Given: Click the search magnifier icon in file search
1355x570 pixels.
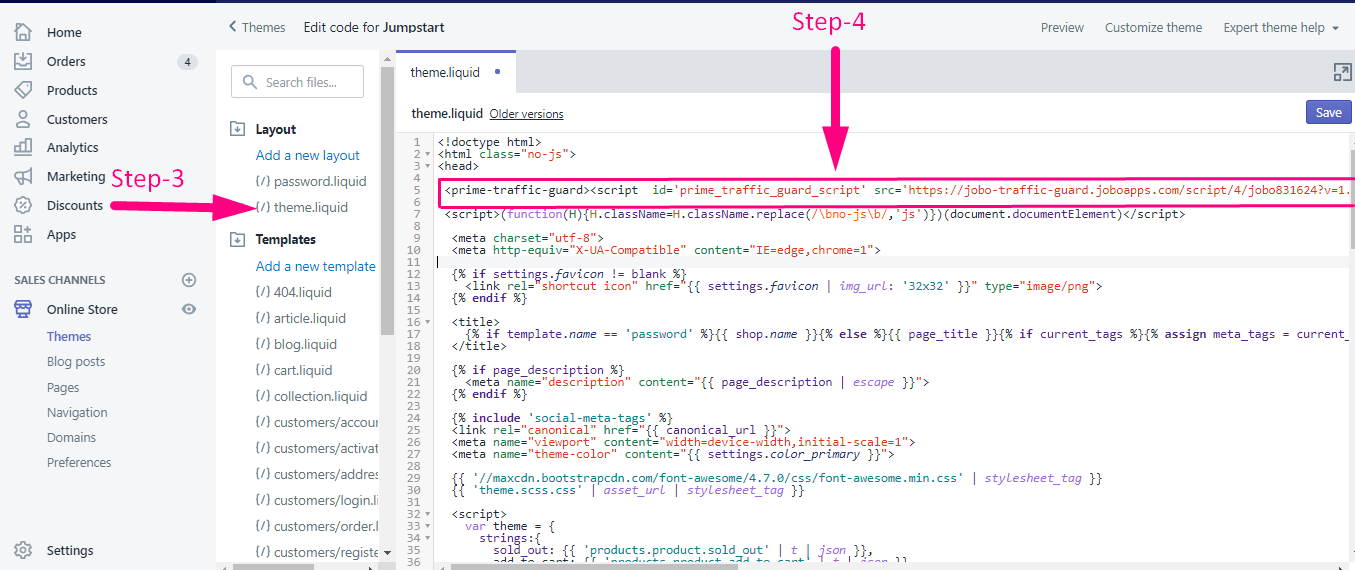Looking at the screenshot, I should (249, 82).
